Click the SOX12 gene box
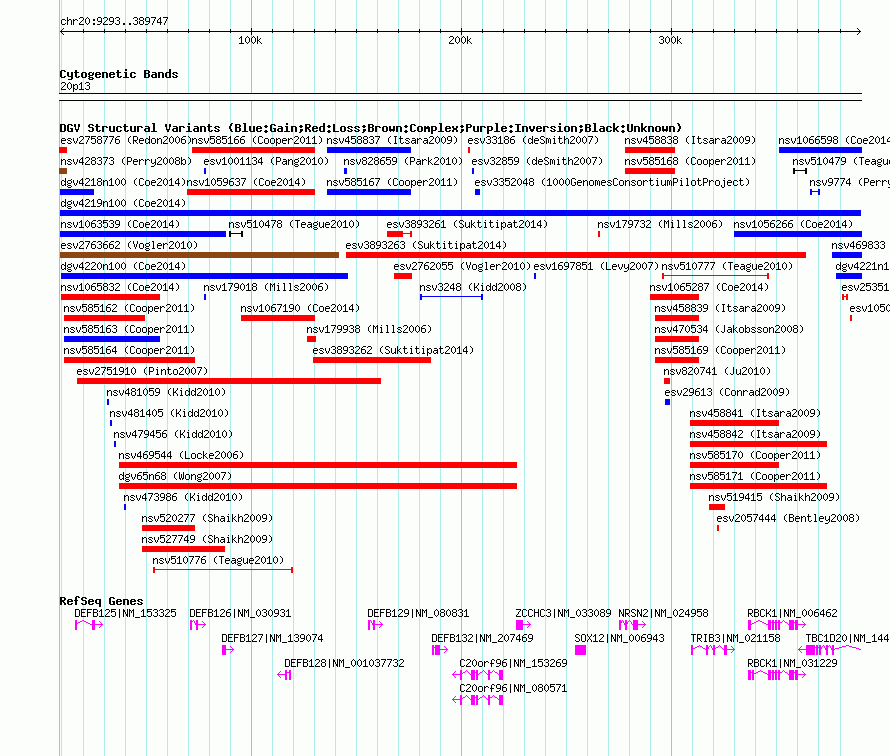 [x=580, y=650]
